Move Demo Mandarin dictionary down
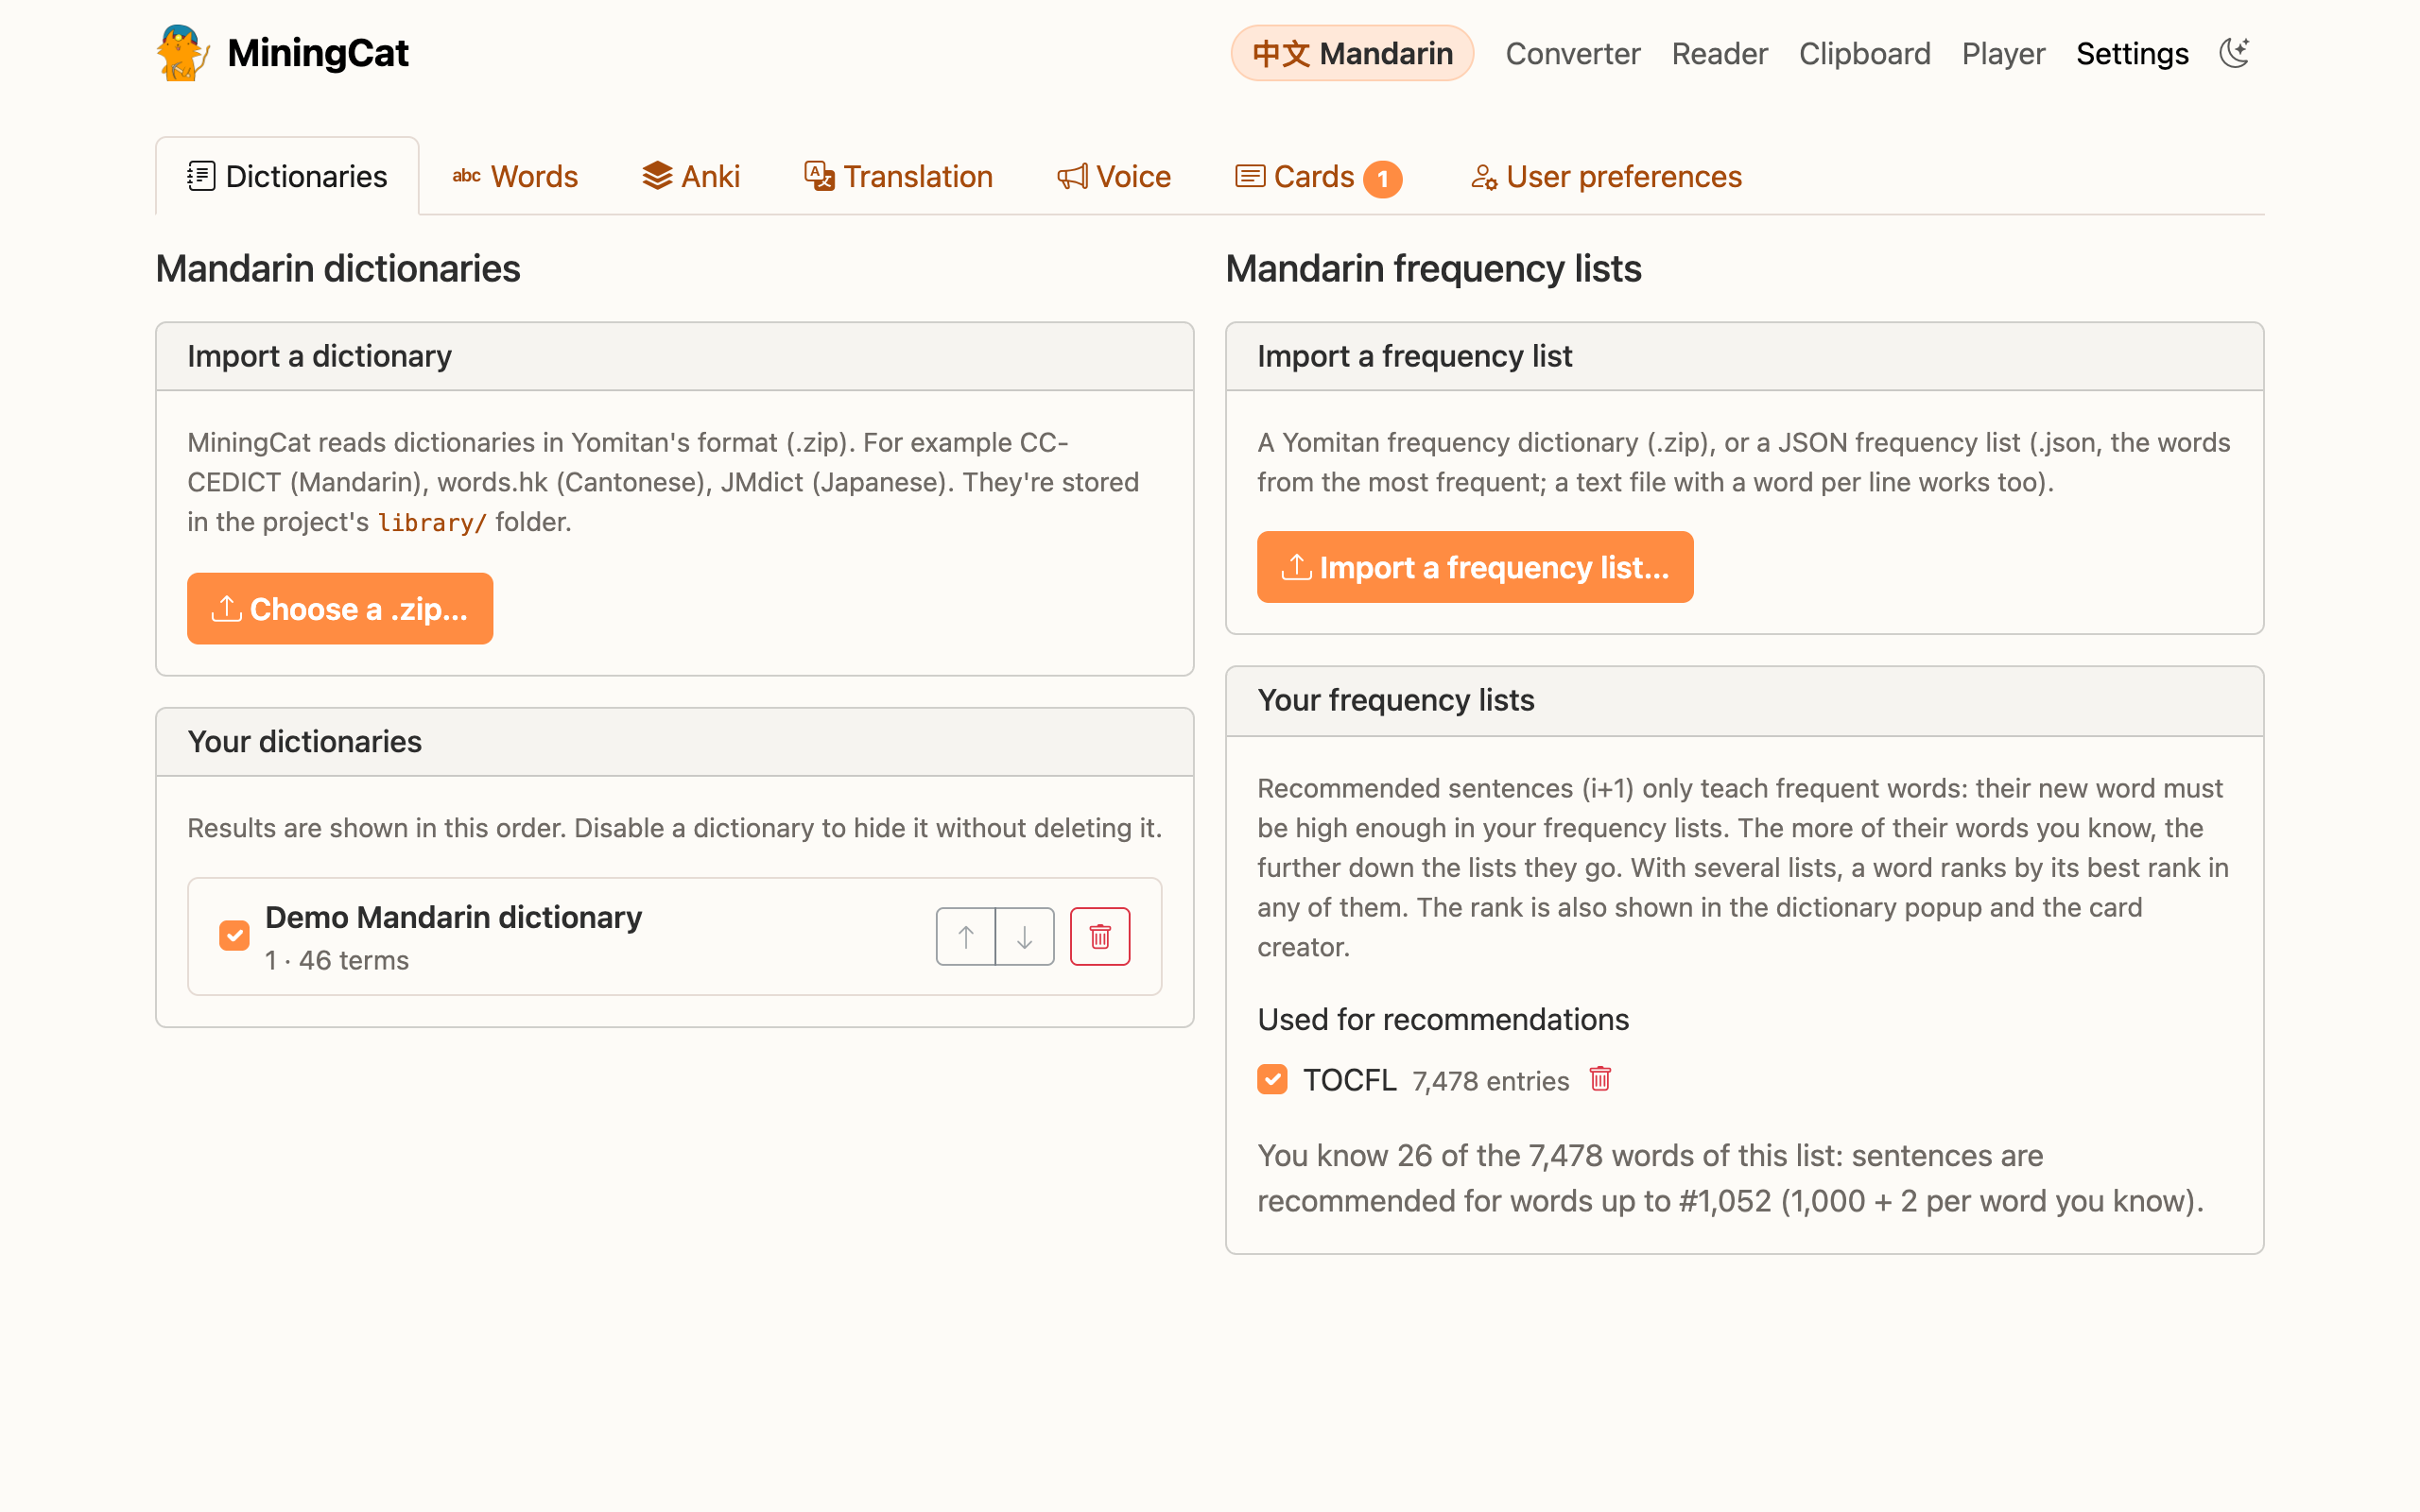 point(1025,937)
